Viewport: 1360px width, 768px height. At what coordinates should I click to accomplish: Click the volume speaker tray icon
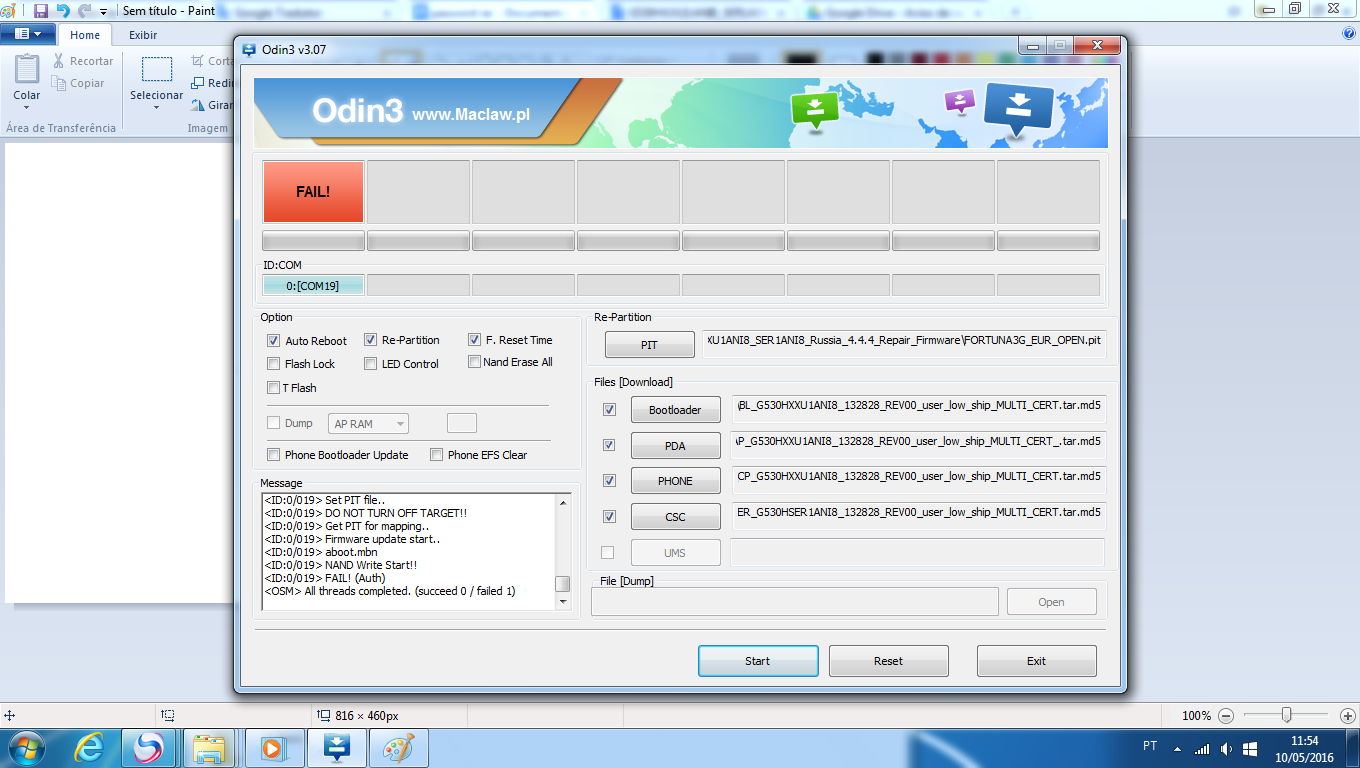(x=1226, y=748)
